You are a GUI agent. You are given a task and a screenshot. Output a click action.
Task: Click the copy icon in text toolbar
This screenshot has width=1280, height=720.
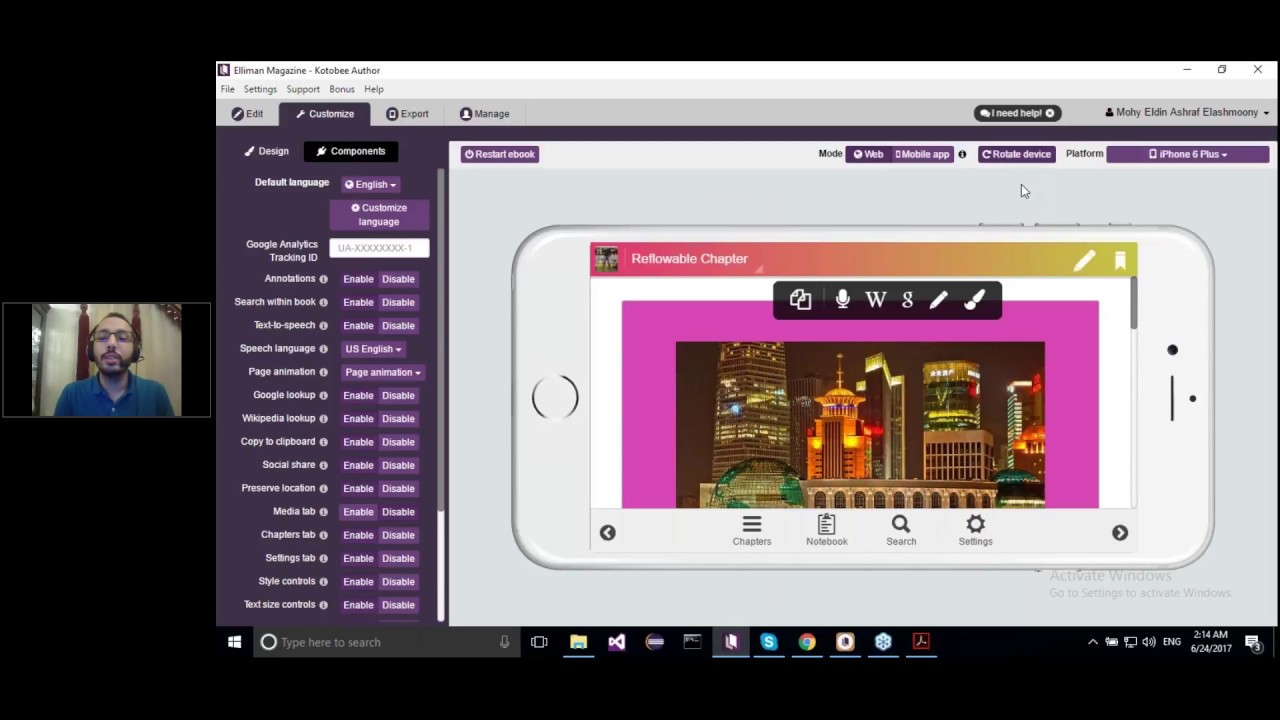800,300
